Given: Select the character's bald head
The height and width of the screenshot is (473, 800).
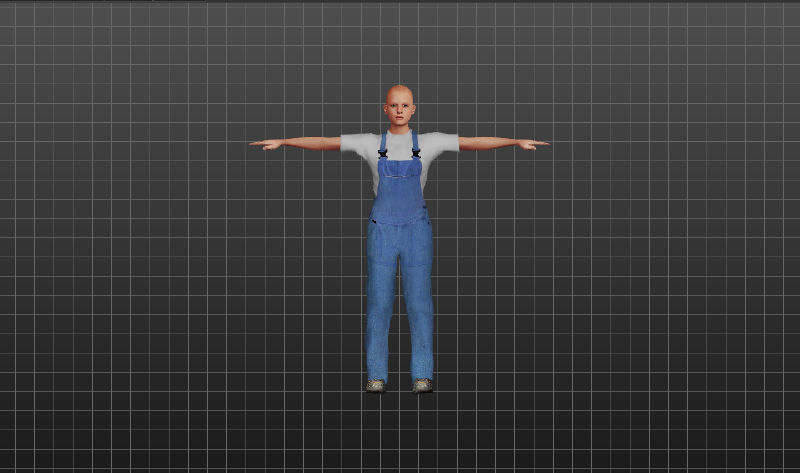Looking at the screenshot, I should click(x=399, y=105).
